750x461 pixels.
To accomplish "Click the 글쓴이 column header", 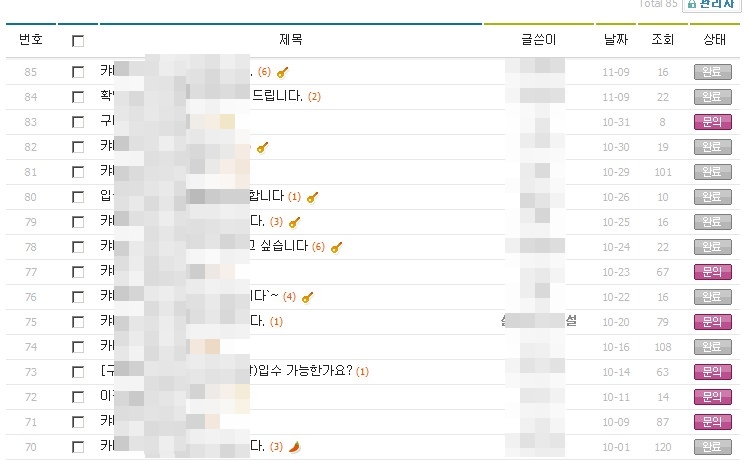I will [x=538, y=41].
